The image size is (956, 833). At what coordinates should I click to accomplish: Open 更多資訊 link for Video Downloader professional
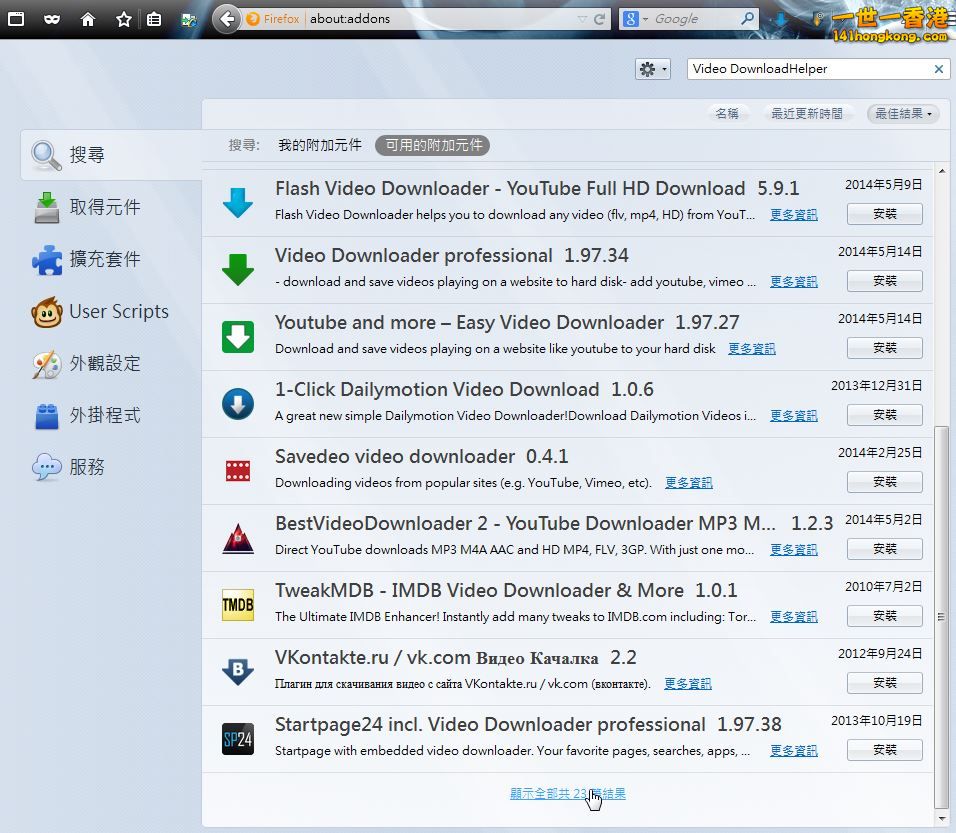coord(793,282)
